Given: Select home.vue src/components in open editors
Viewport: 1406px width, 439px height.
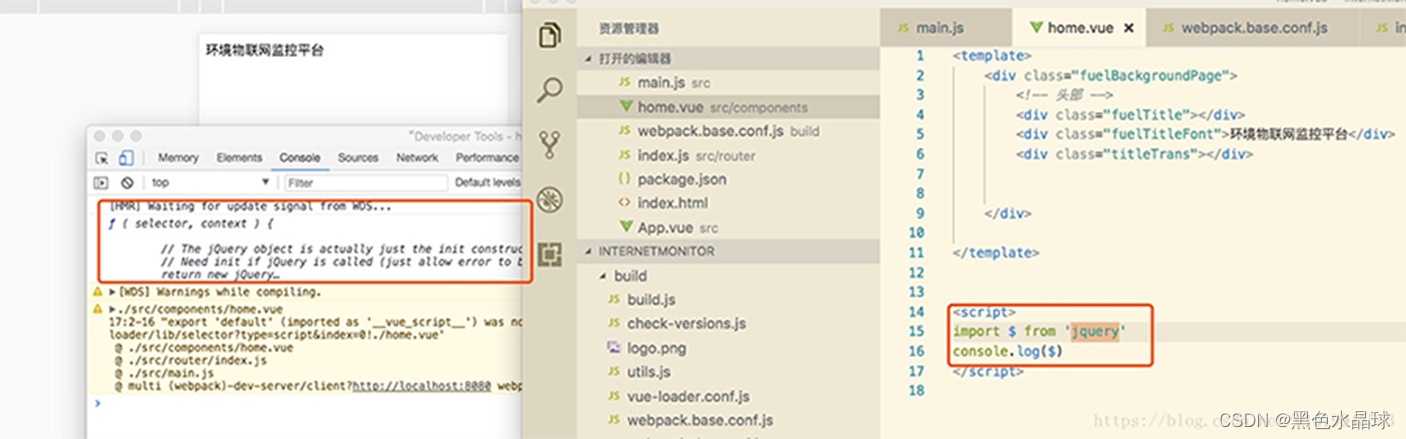Looking at the screenshot, I should 729,107.
